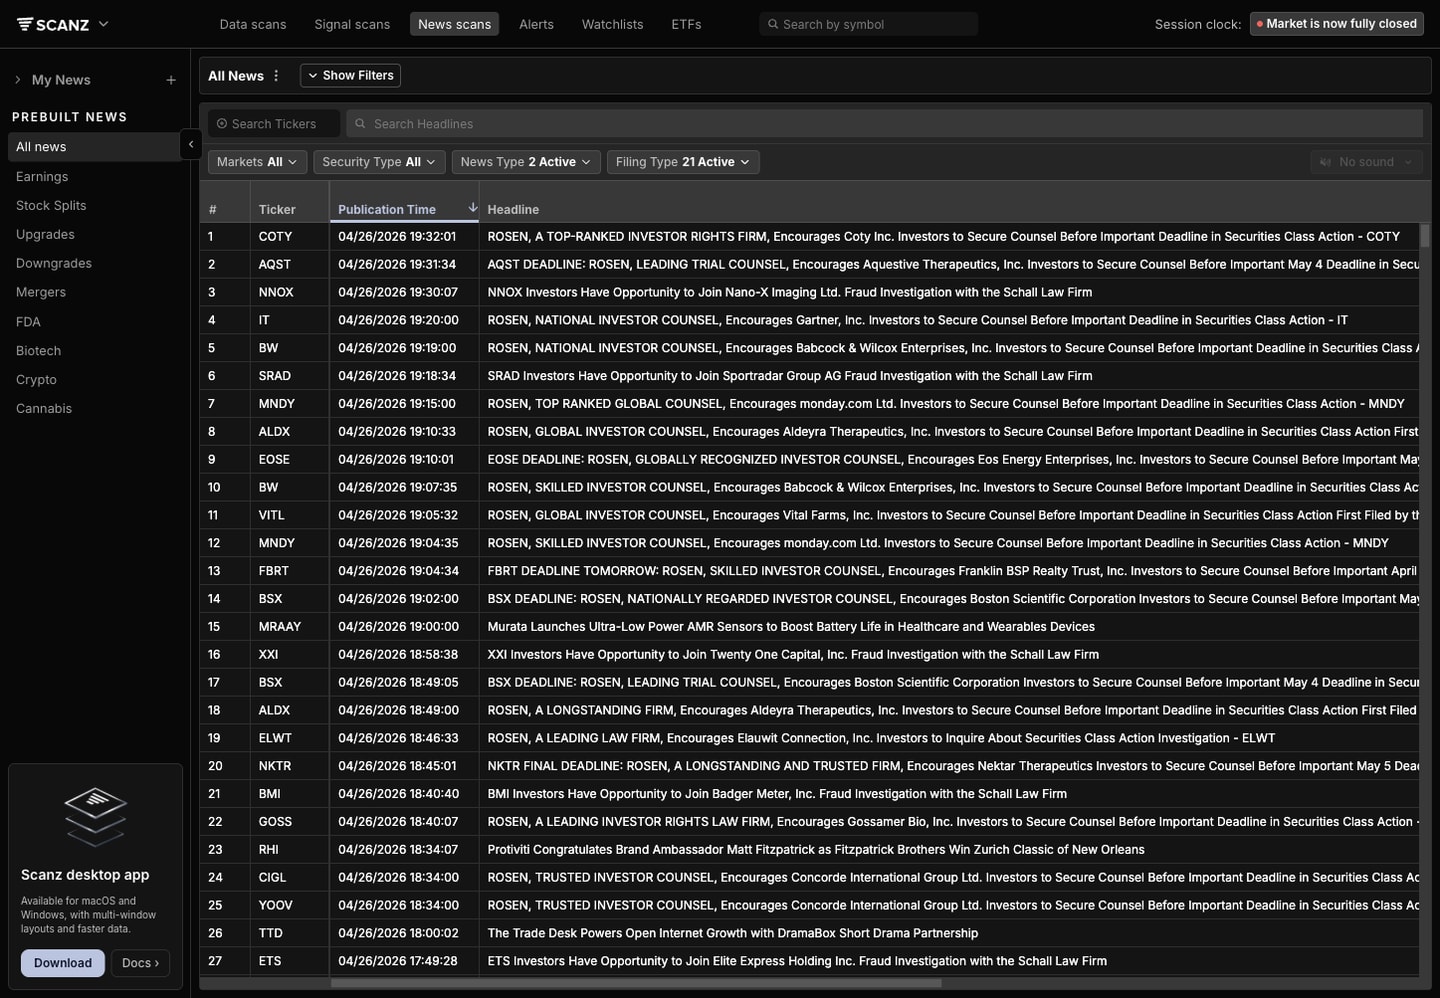The image size is (1440, 998).
Task: Open the Earnings prebuilt news
Action: tap(42, 176)
